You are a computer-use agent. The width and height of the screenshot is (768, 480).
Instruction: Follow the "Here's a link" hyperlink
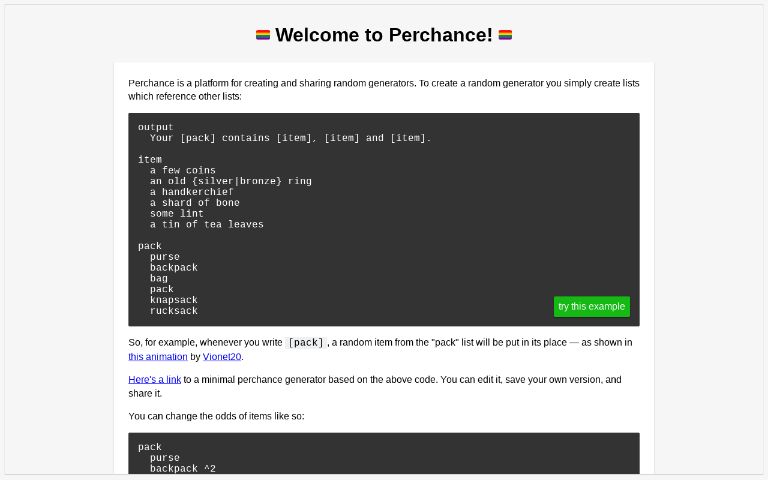(x=154, y=380)
